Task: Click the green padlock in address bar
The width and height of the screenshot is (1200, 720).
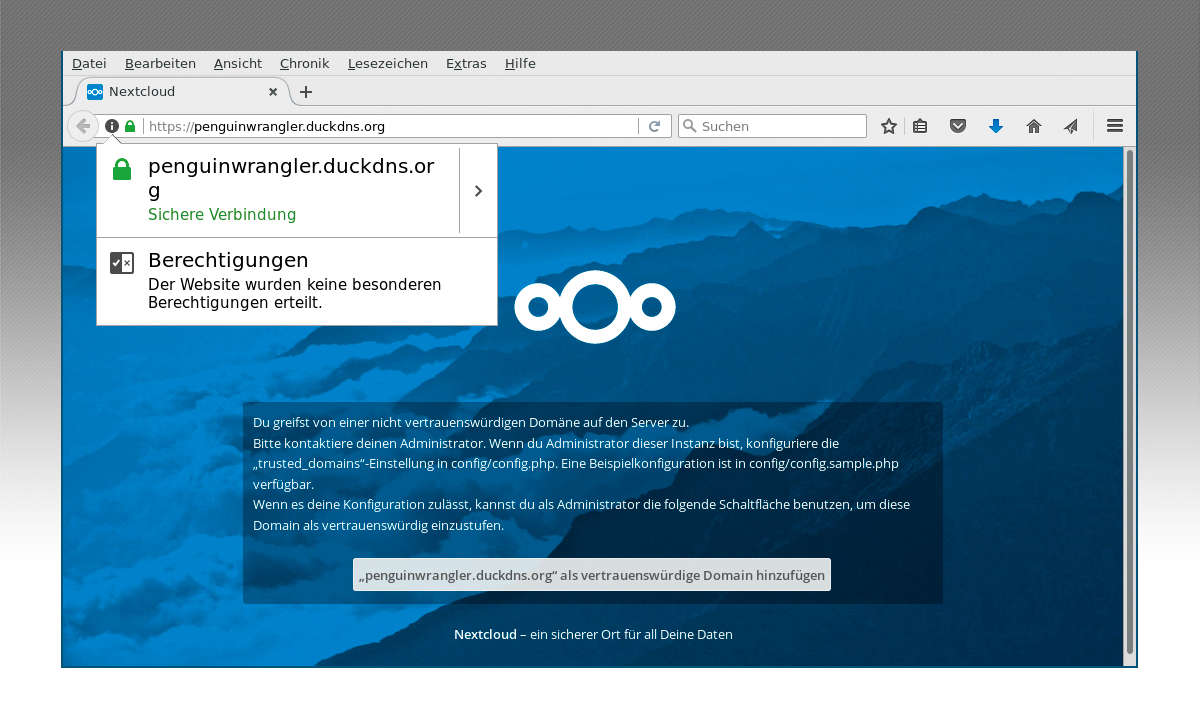Action: coord(130,126)
